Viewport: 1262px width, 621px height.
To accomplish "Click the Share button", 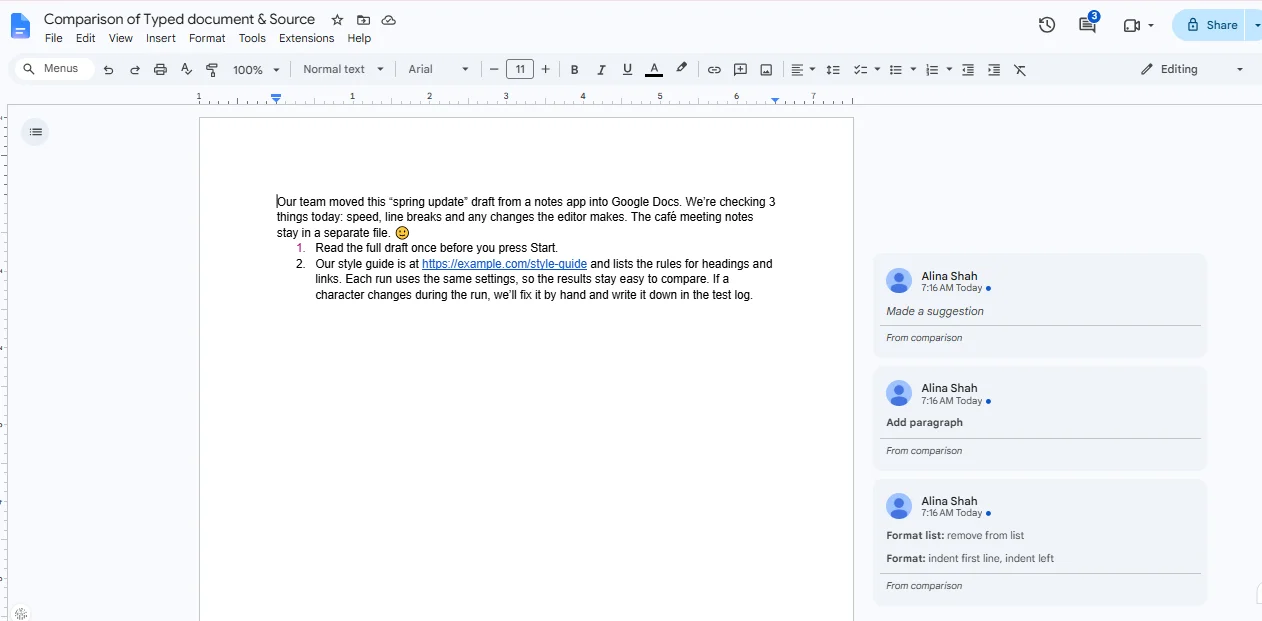I will coord(1211,25).
